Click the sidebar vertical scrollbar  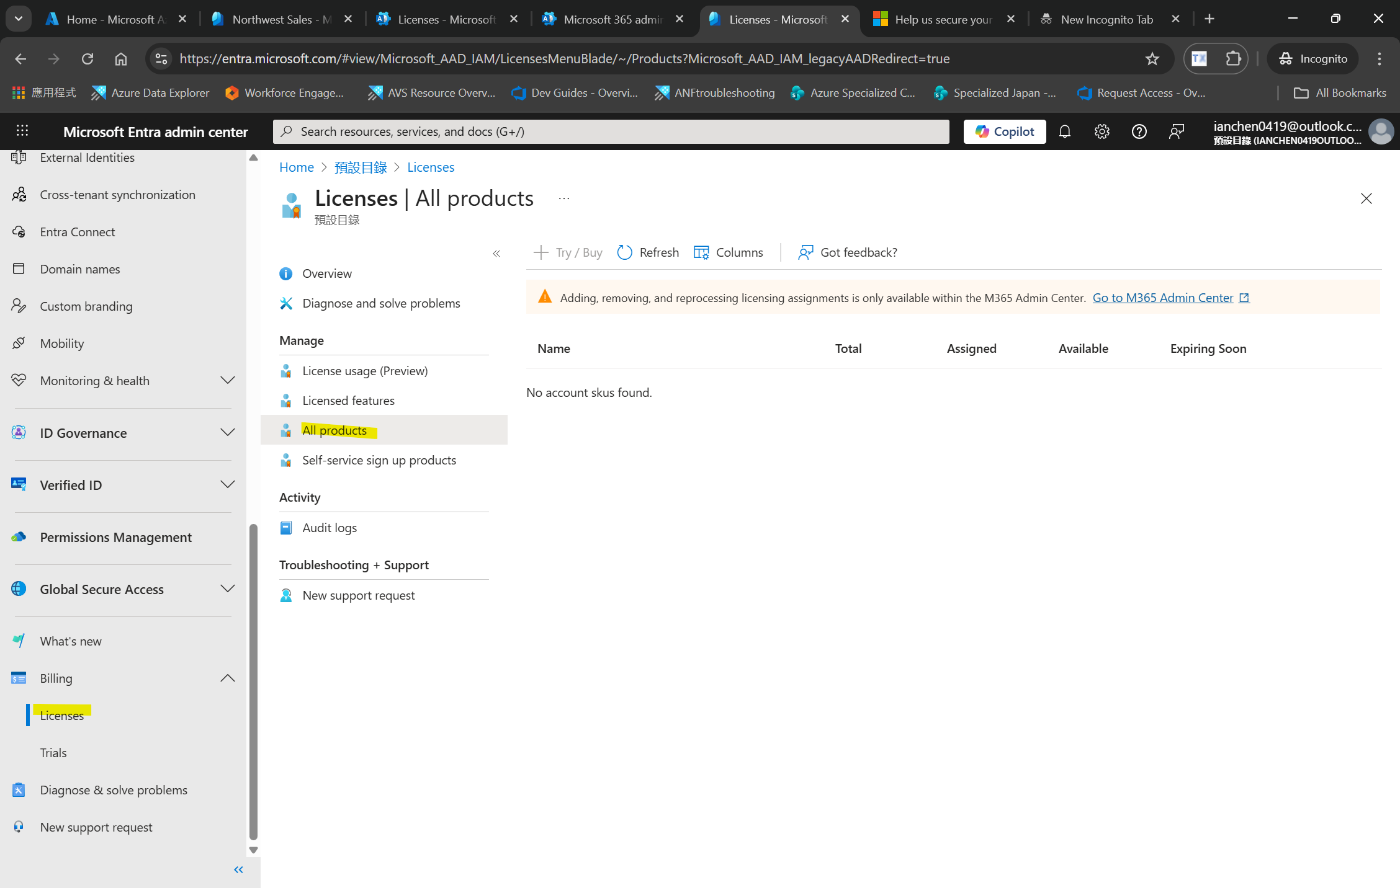tap(253, 680)
